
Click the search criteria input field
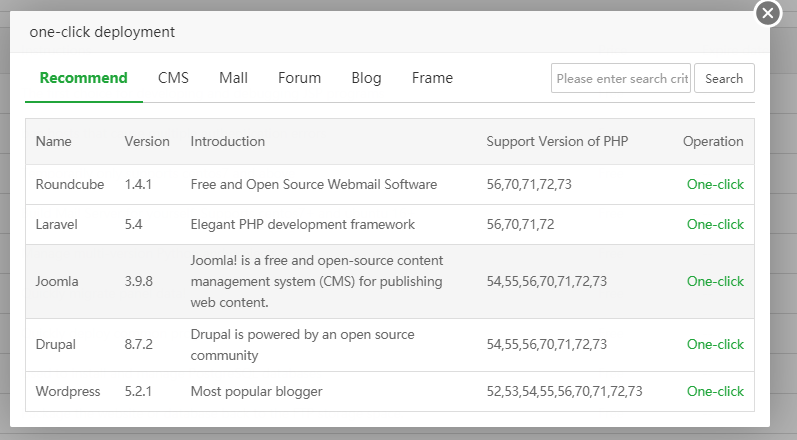[621, 78]
